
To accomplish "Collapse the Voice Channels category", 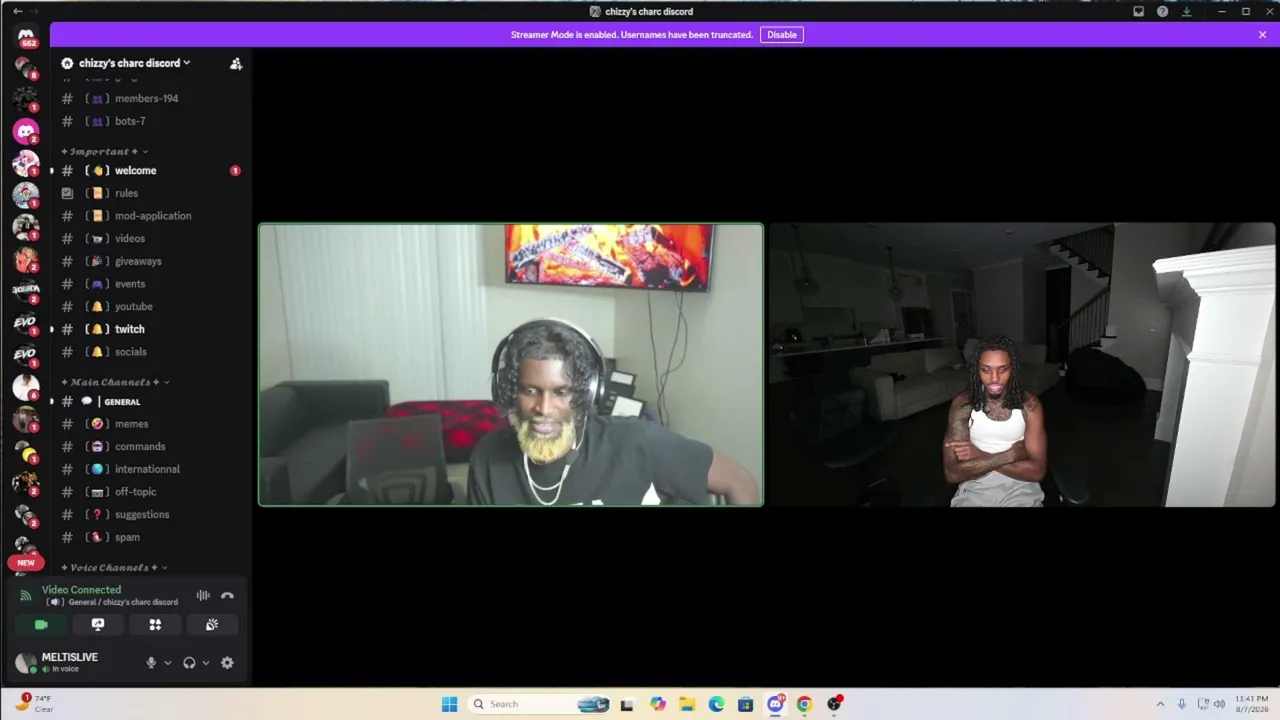I will [114, 568].
